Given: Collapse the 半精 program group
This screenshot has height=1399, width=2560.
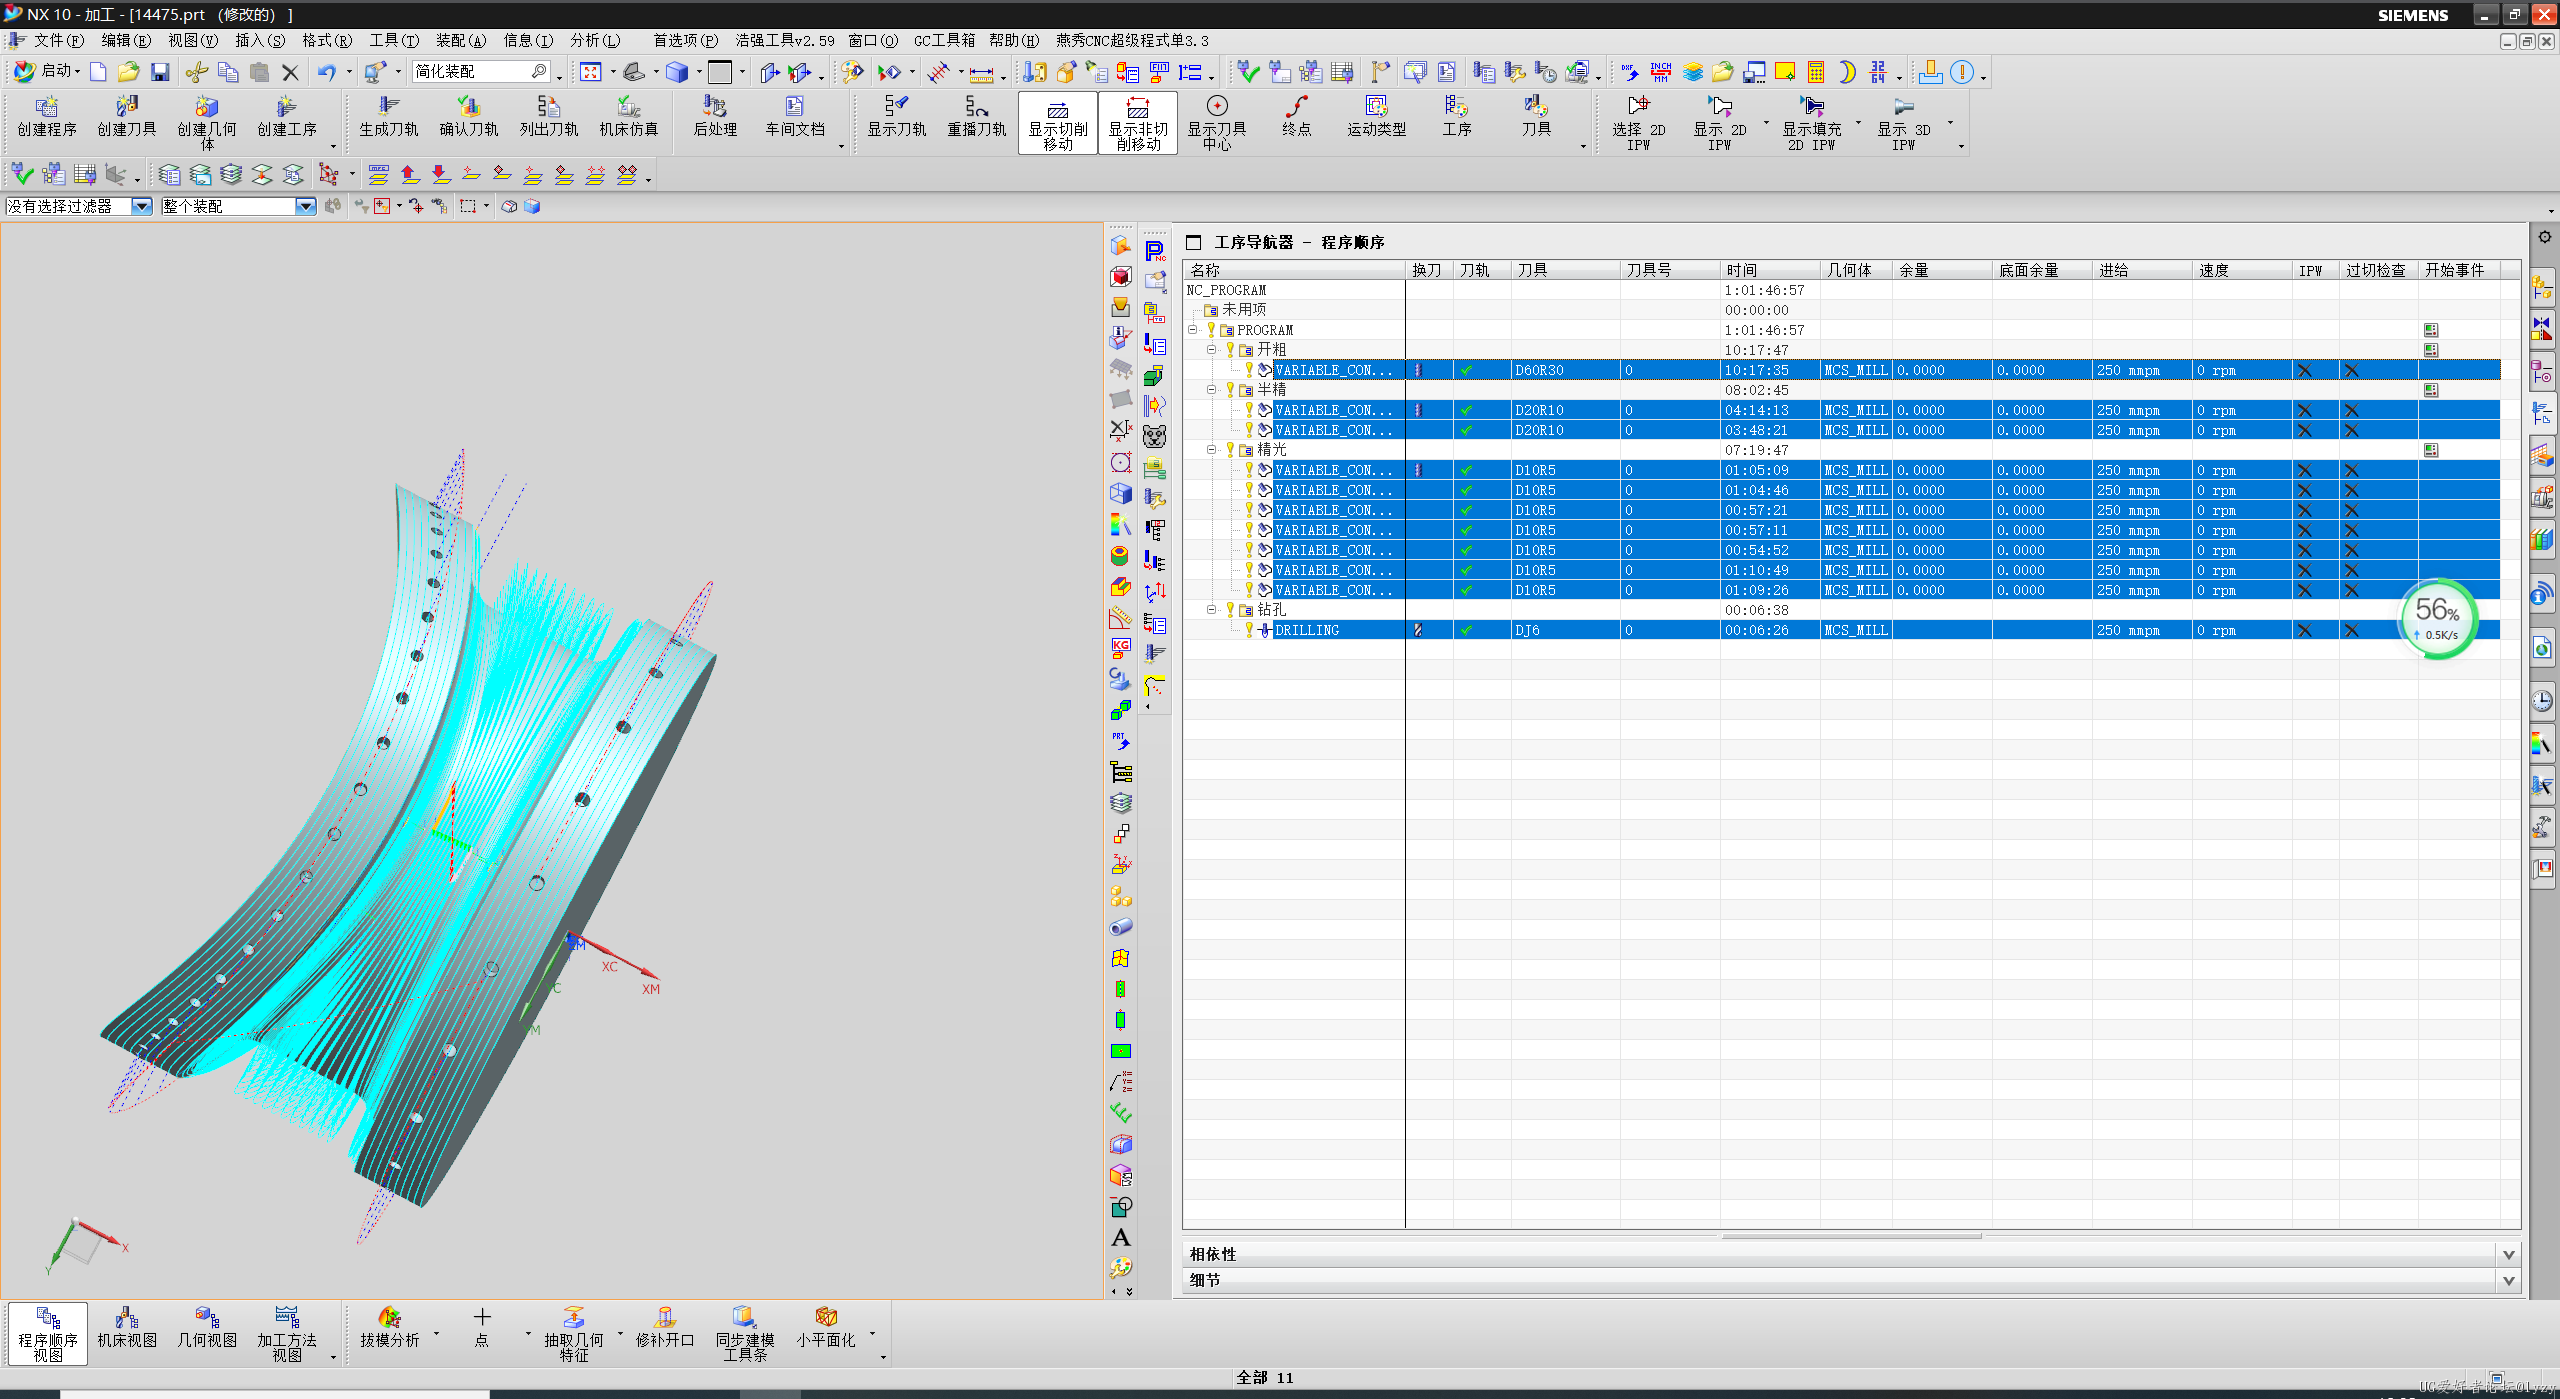Looking at the screenshot, I should pos(1211,390).
